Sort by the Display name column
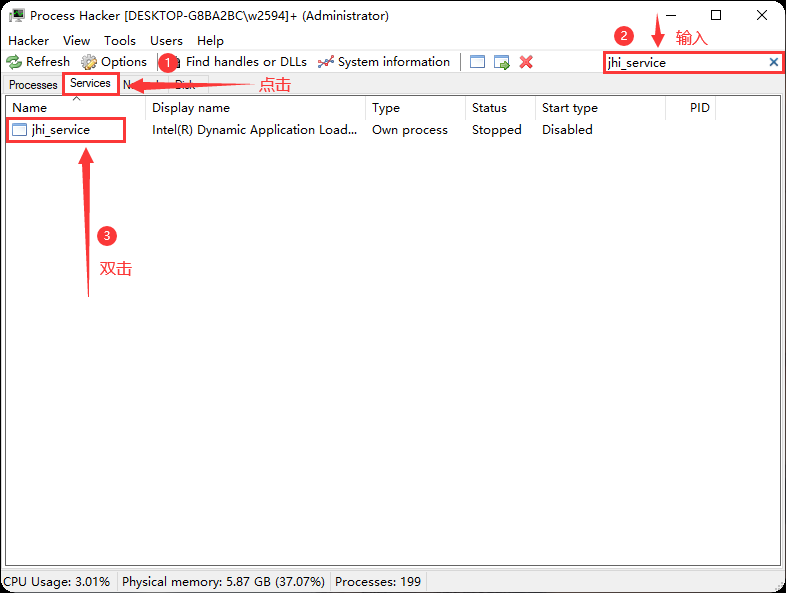 [x=191, y=108]
